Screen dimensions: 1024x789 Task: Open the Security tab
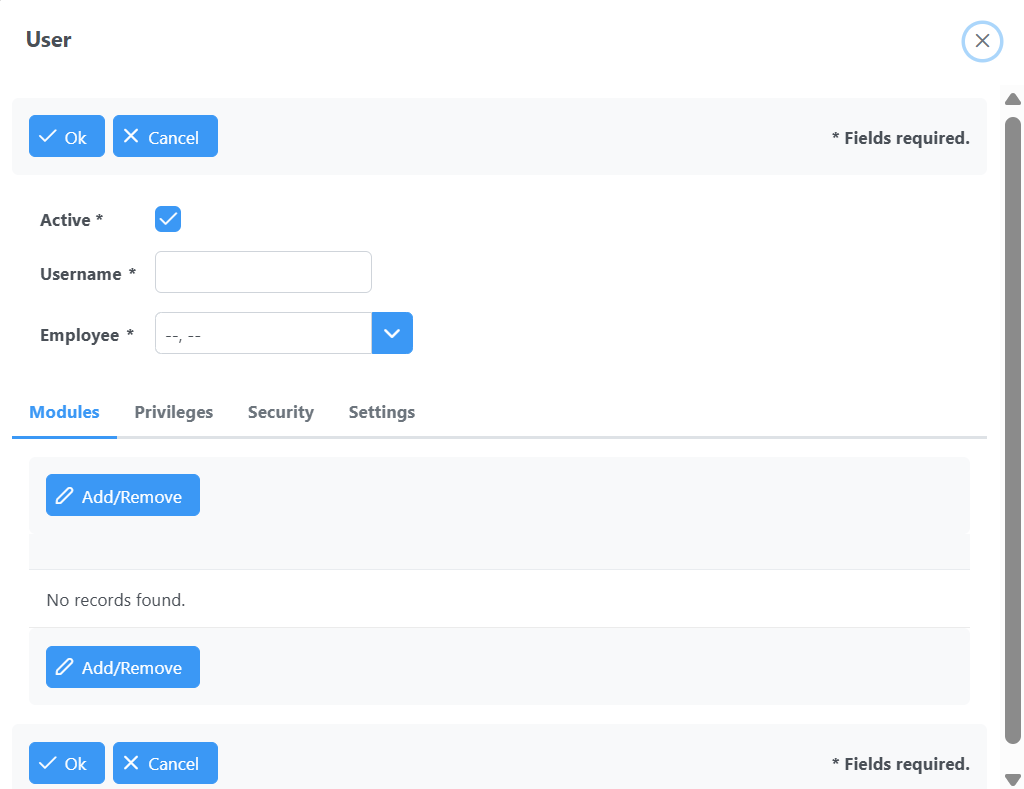click(x=280, y=412)
